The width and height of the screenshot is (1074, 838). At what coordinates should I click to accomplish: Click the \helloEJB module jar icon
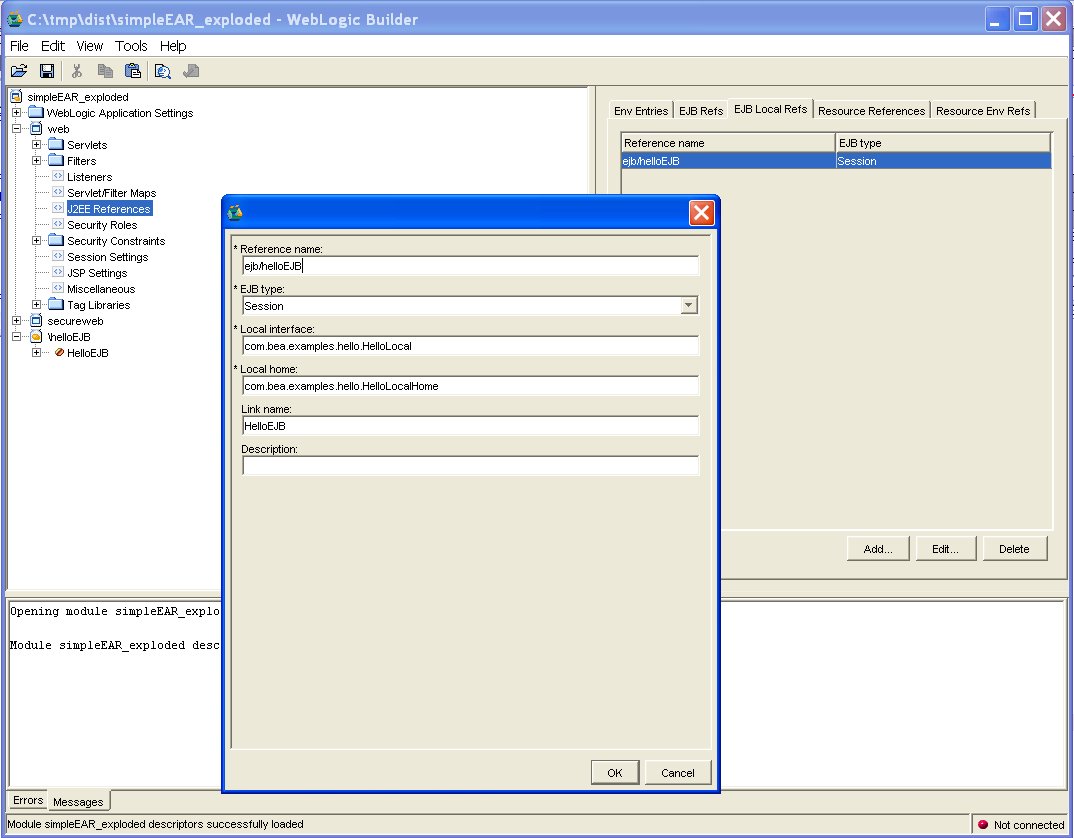36,336
